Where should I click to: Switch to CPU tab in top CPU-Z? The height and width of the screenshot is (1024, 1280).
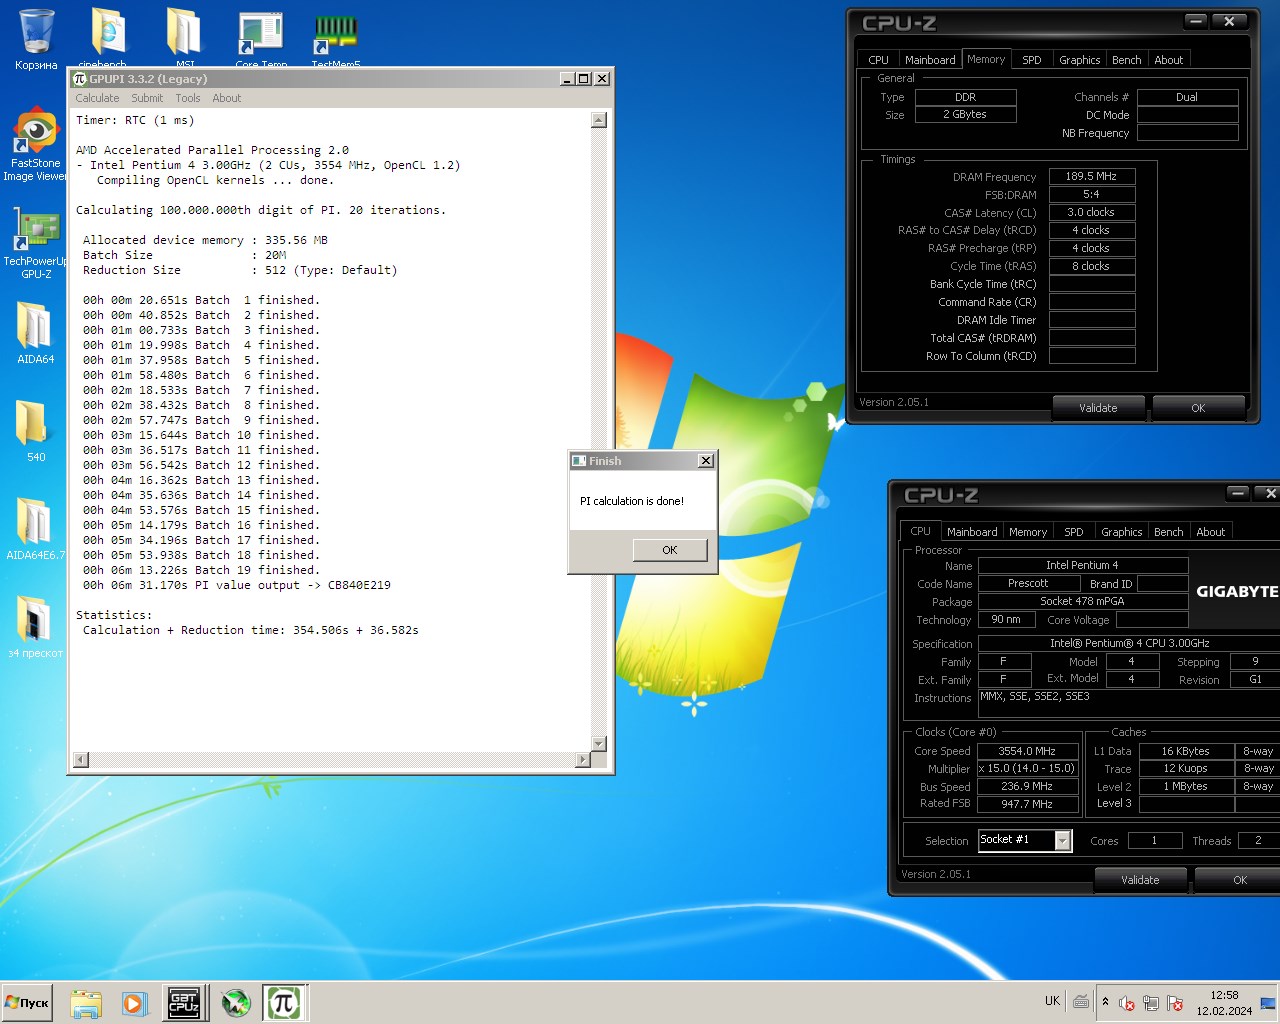tap(878, 60)
